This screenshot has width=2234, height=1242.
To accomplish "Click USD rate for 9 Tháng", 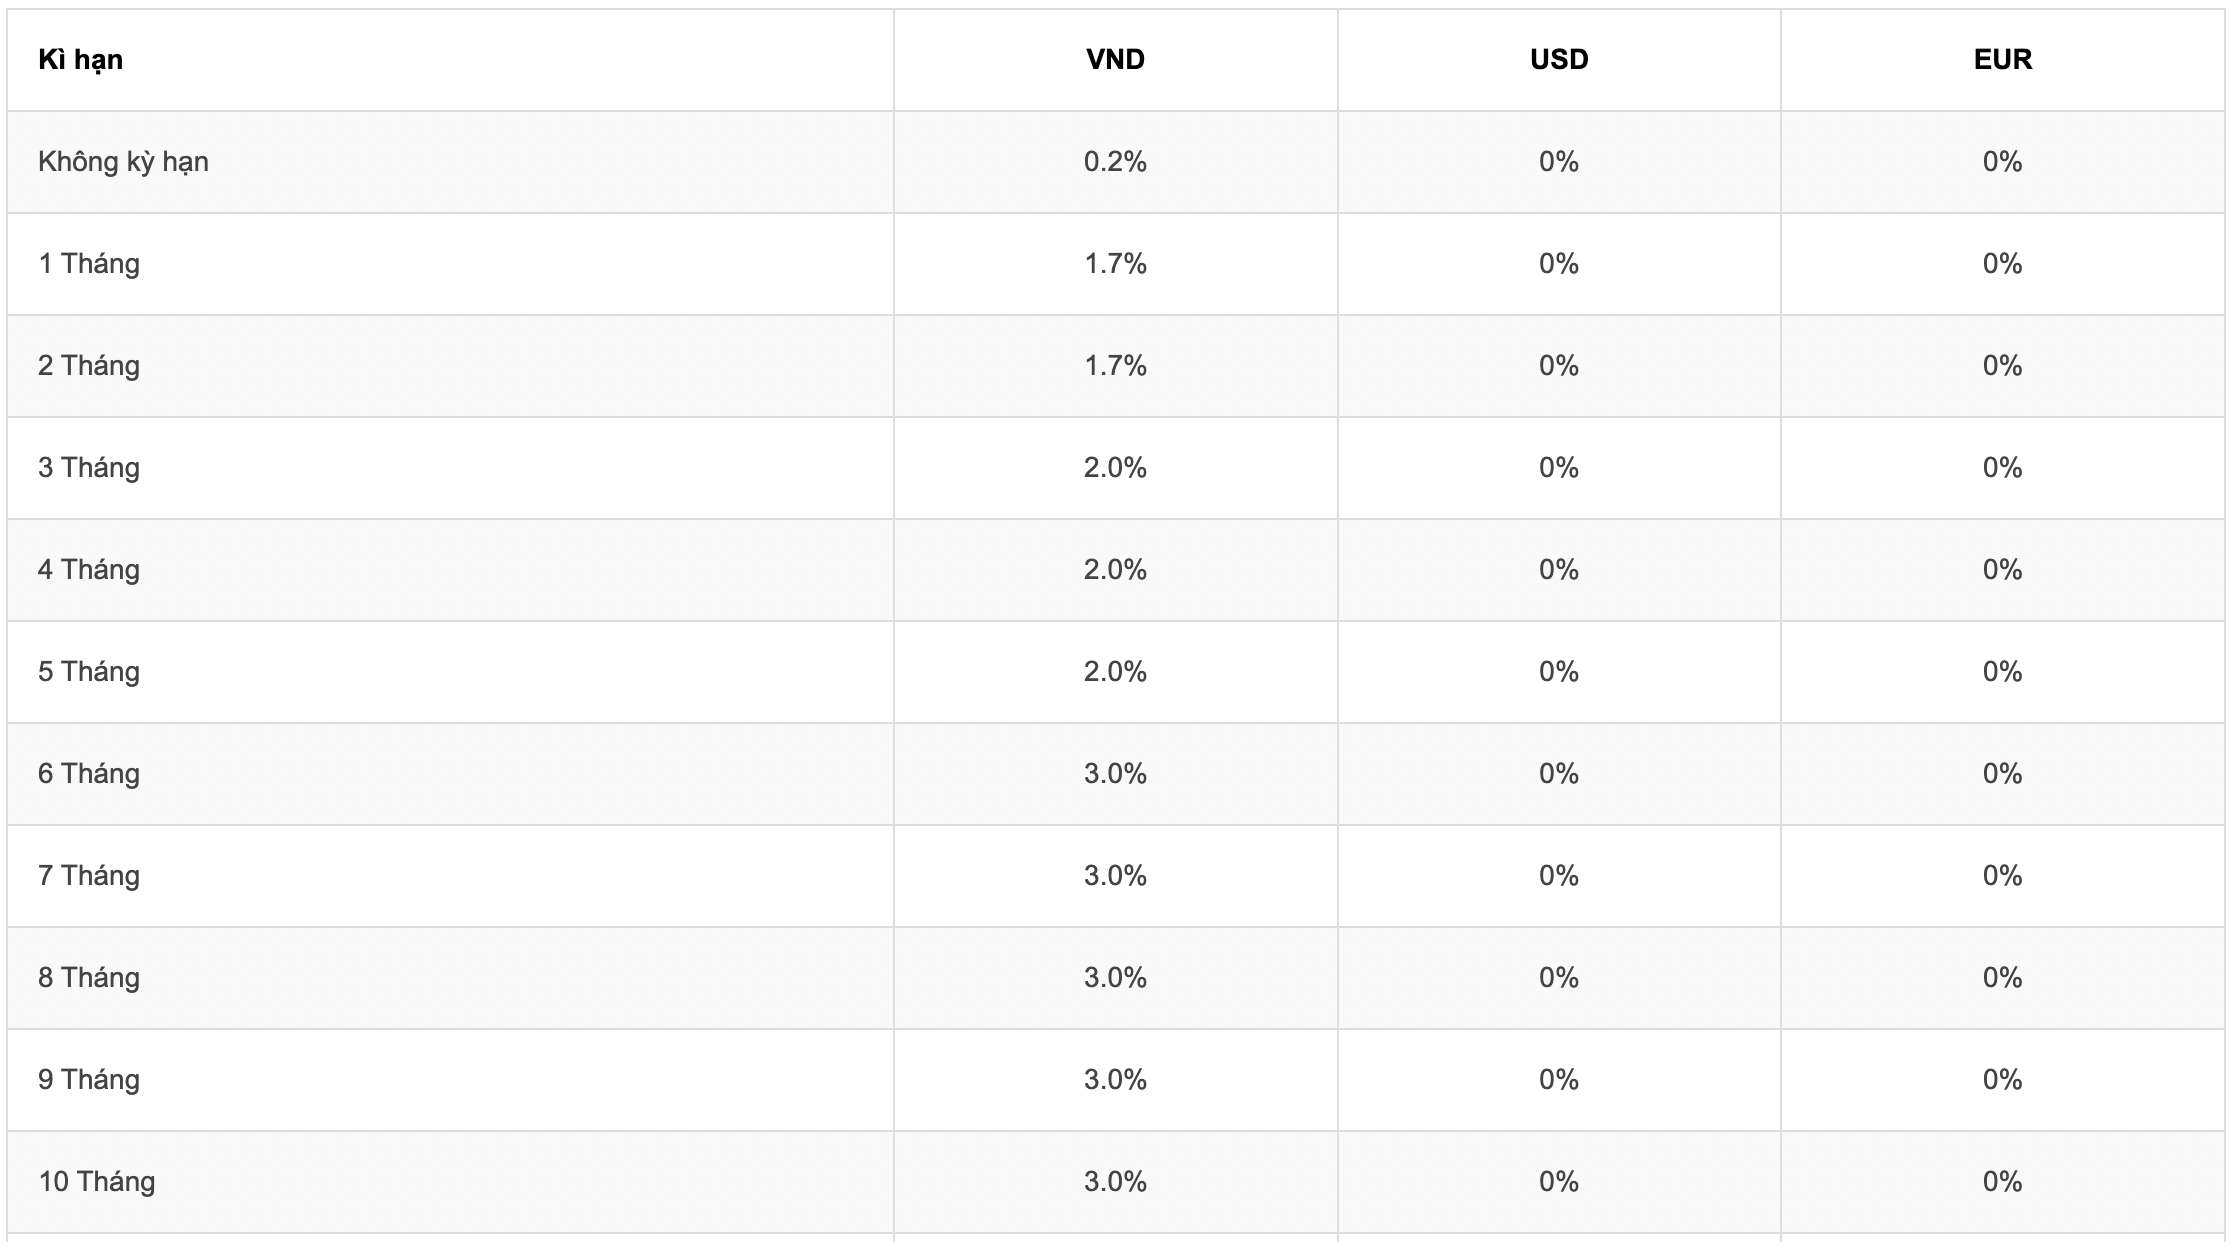I will pos(1559,1080).
